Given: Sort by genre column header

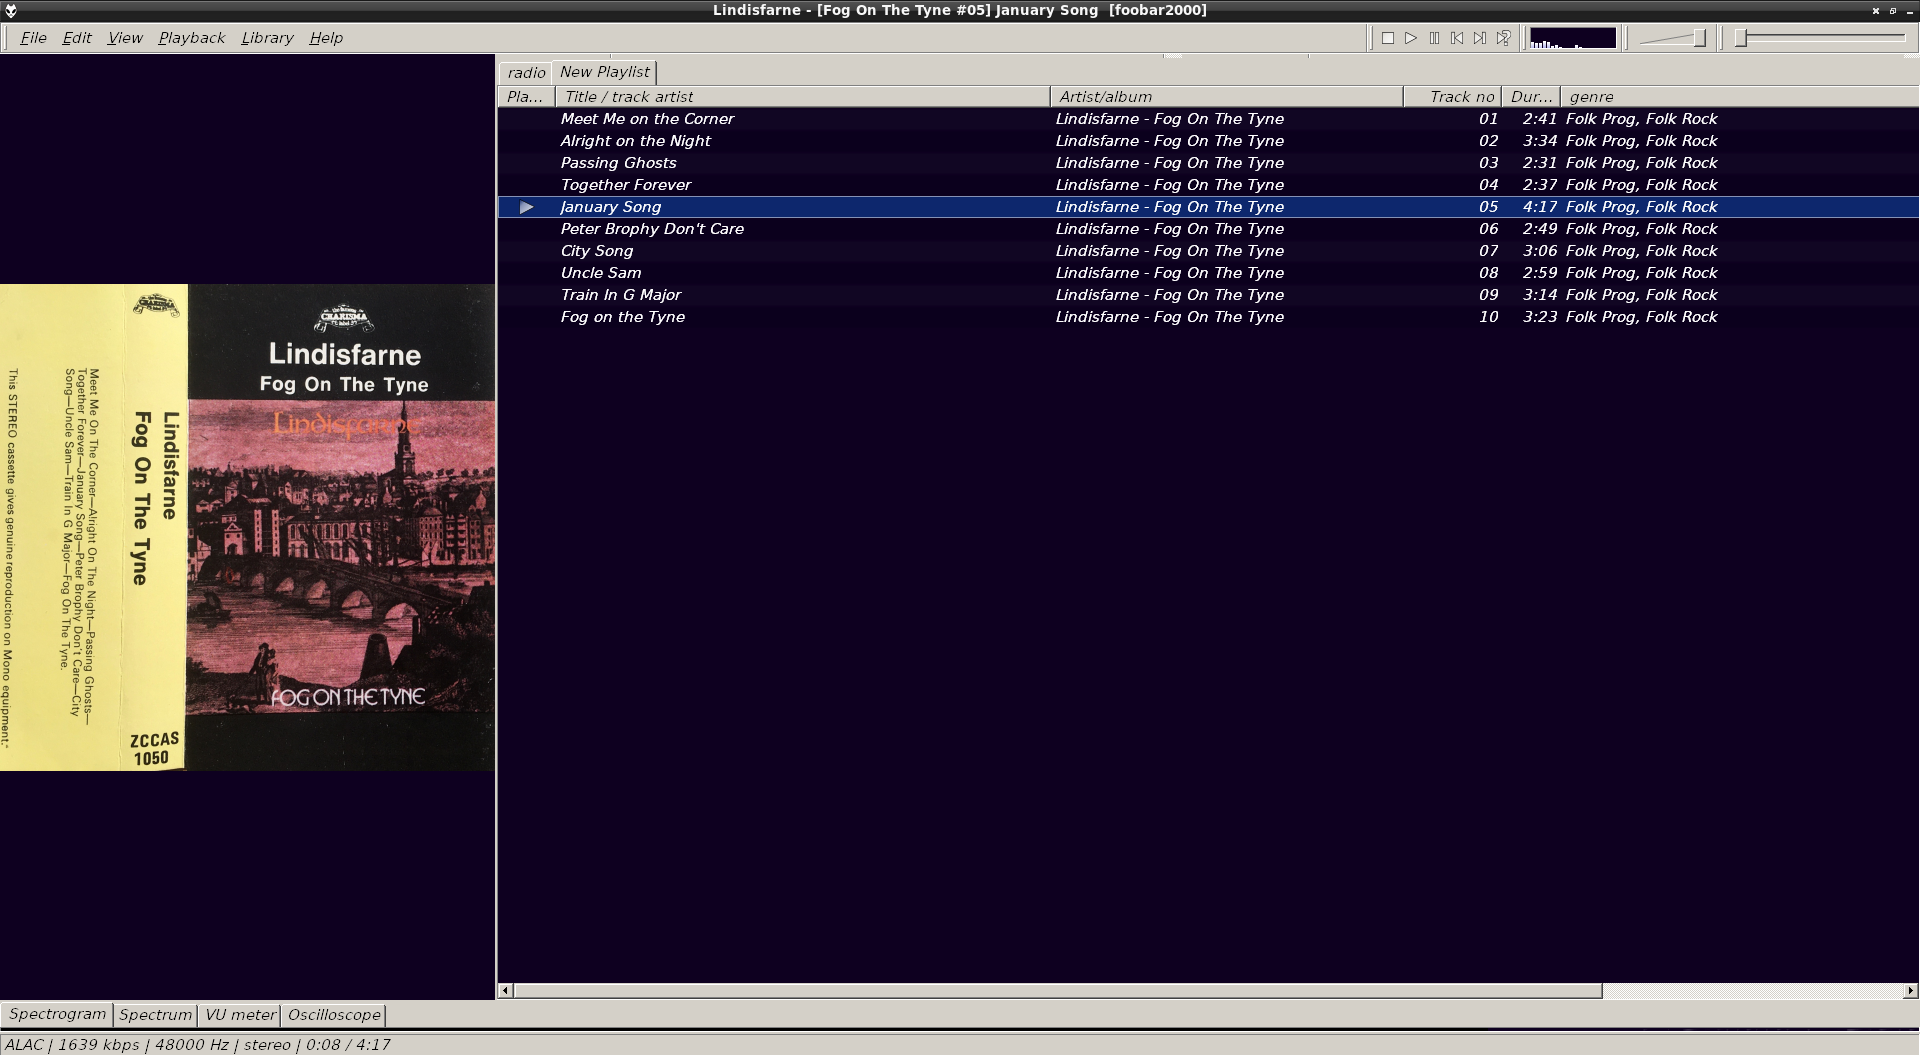Looking at the screenshot, I should point(1740,97).
